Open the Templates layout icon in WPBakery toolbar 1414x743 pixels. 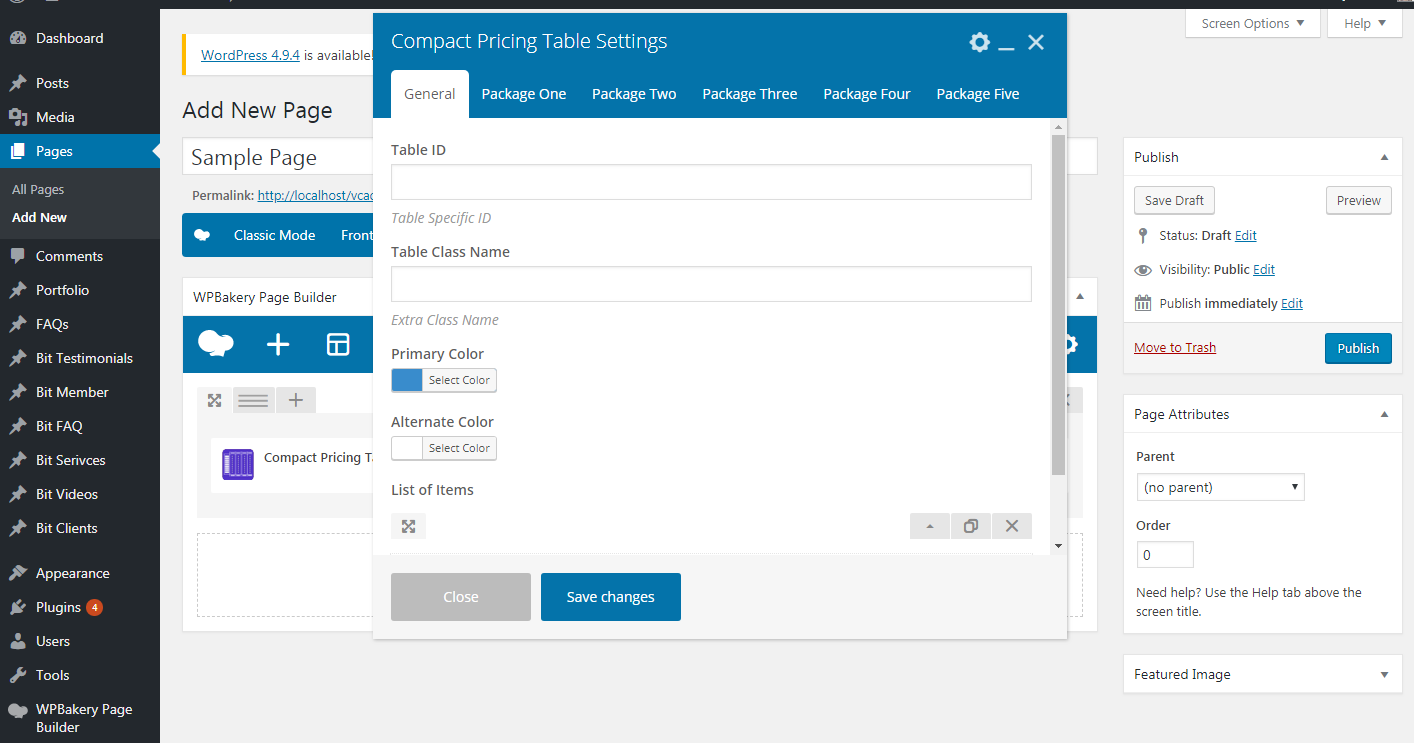(x=338, y=345)
